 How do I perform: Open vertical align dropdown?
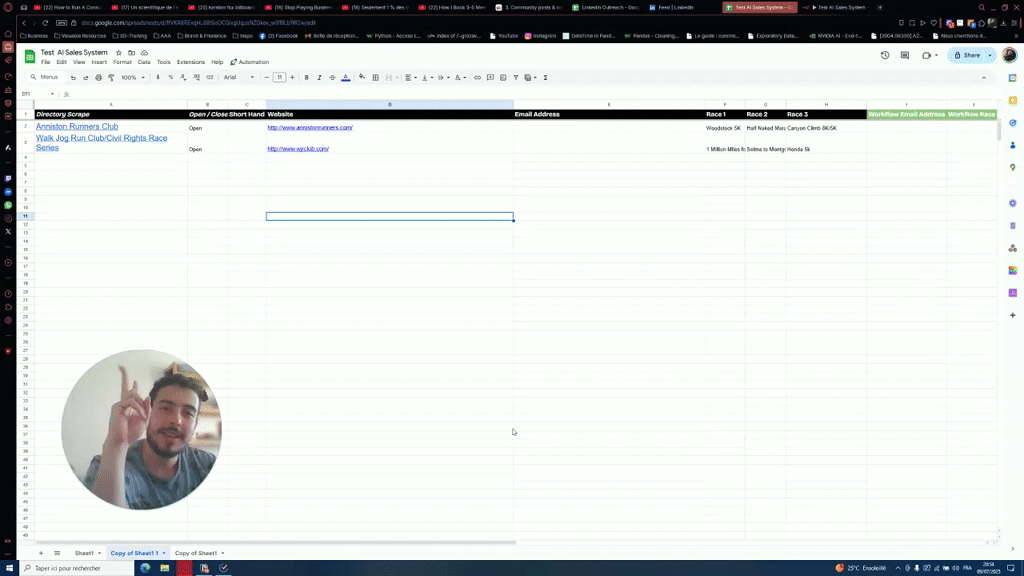[x=428, y=78]
